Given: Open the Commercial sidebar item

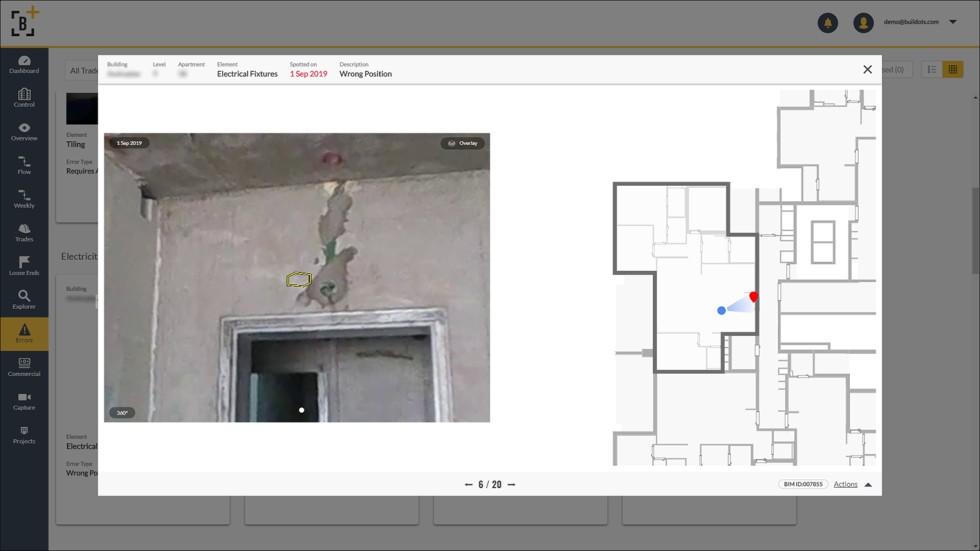Looking at the screenshot, I should (x=24, y=367).
